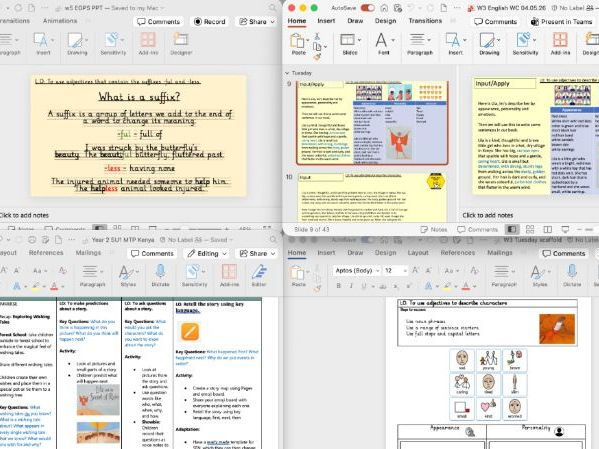Image resolution: width=599 pixels, height=449 pixels.
Task: Select the Slide Sorter view icon
Action: [530, 229]
